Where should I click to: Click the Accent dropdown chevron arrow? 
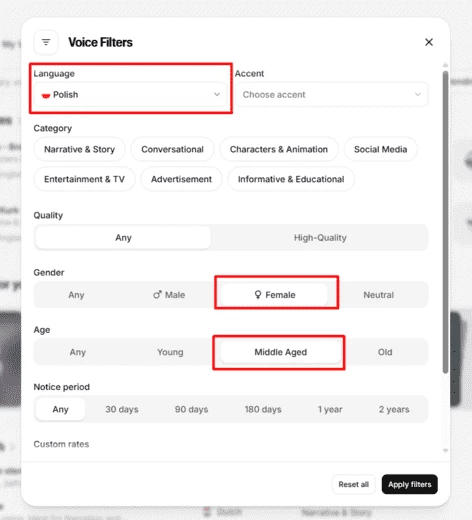click(418, 94)
